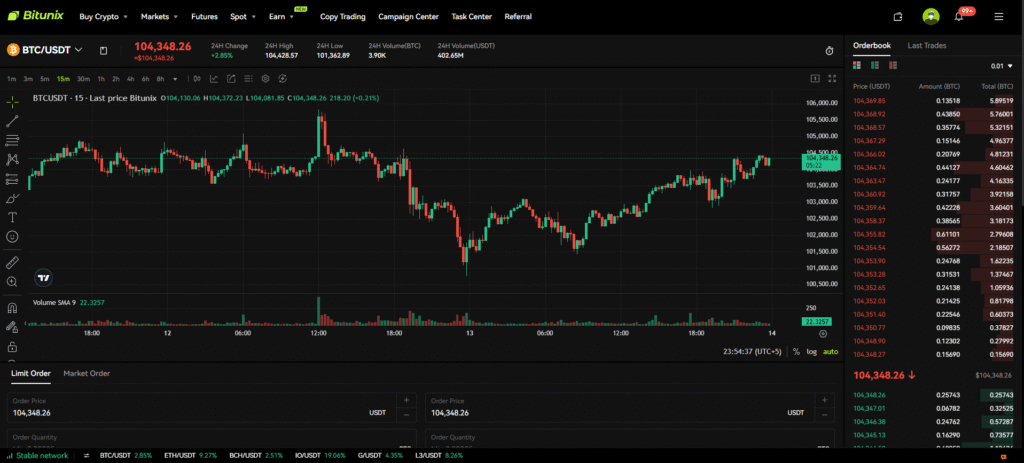Expand the Buy Crypto menu
This screenshot has height=463, width=1024.
click(103, 16)
